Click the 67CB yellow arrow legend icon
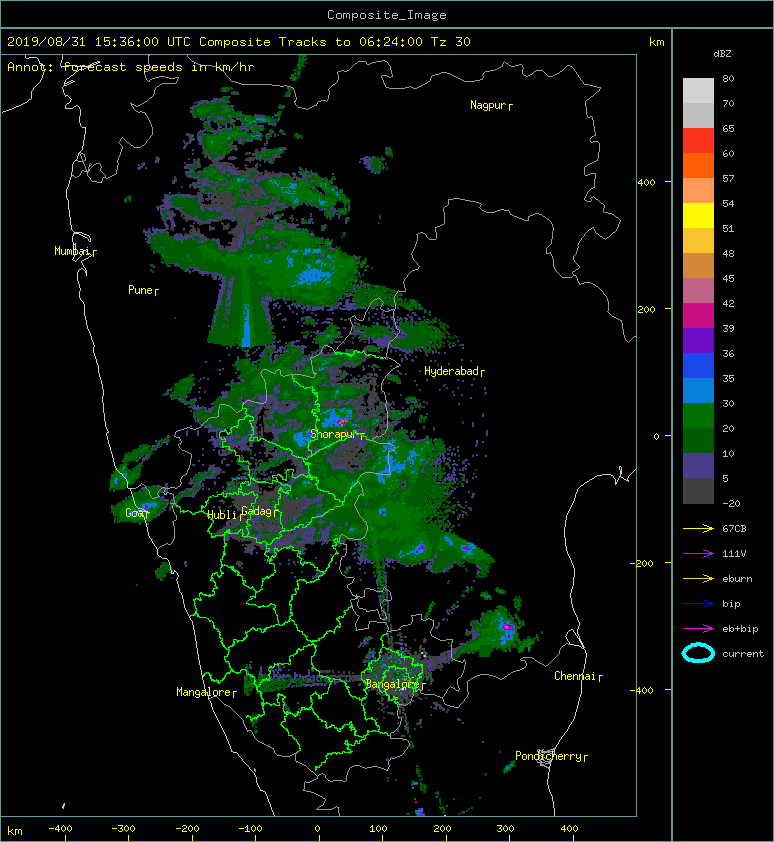 [698, 528]
